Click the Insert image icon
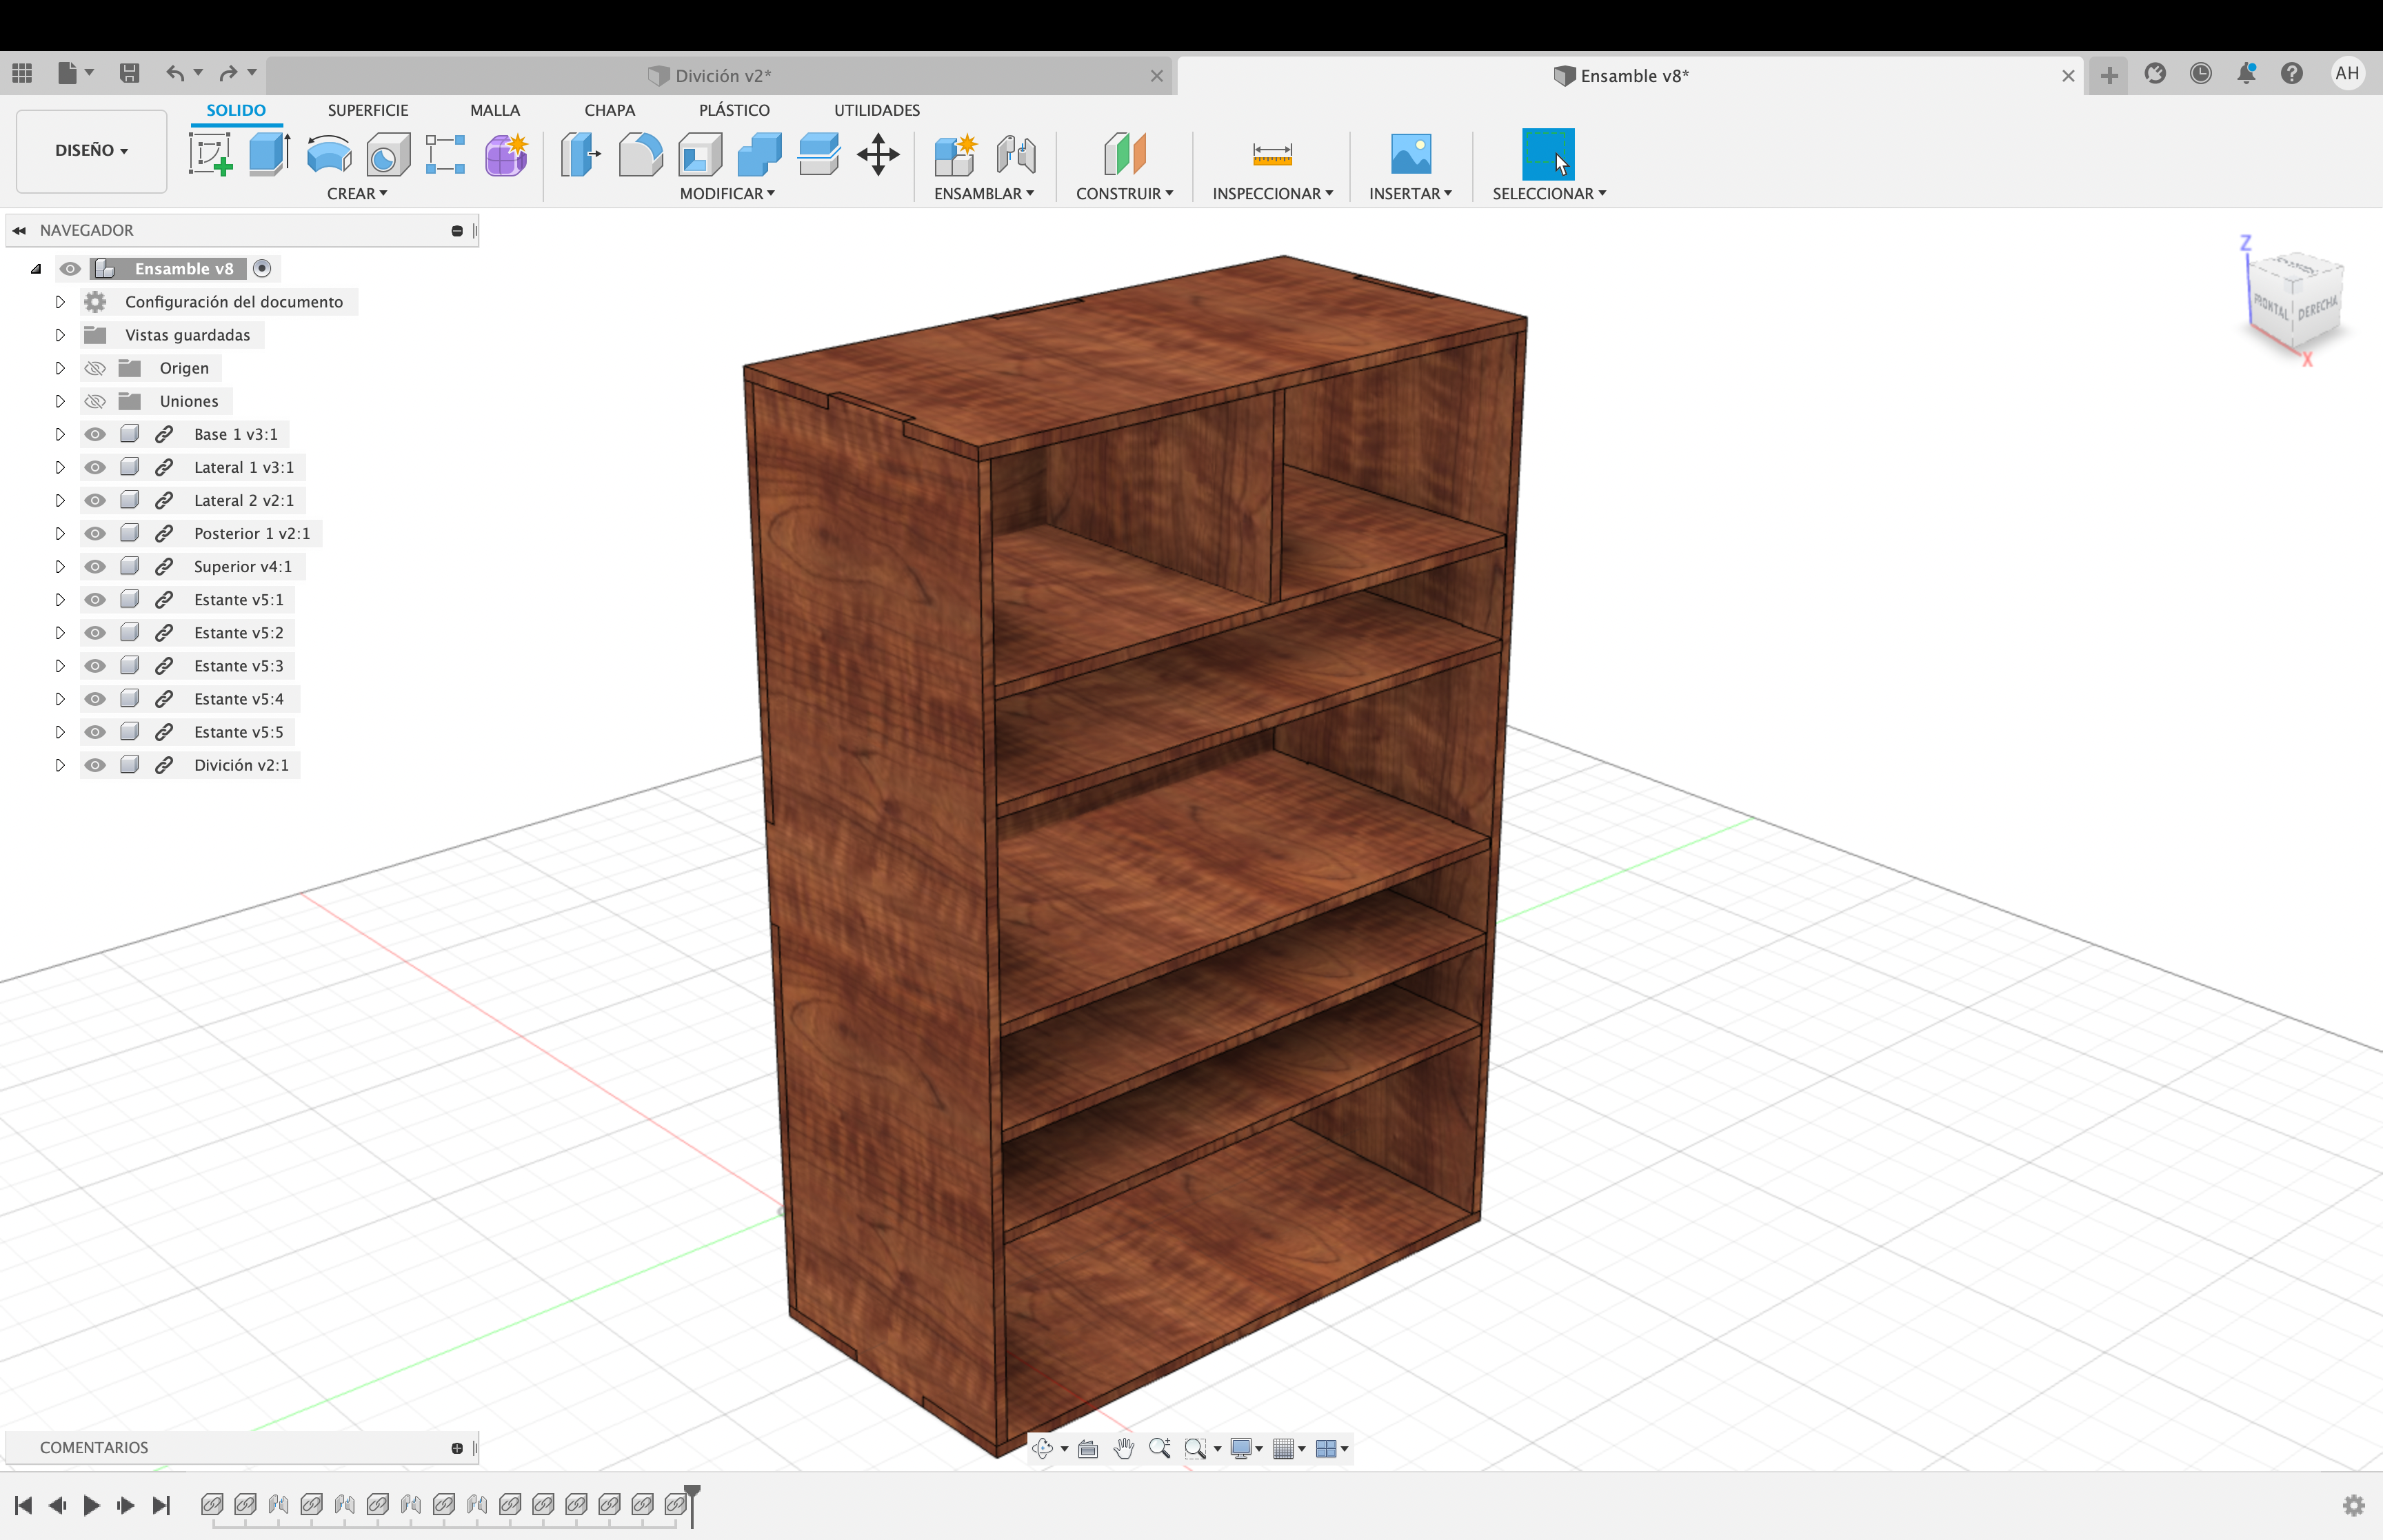This screenshot has width=2383, height=1540. click(x=1411, y=154)
